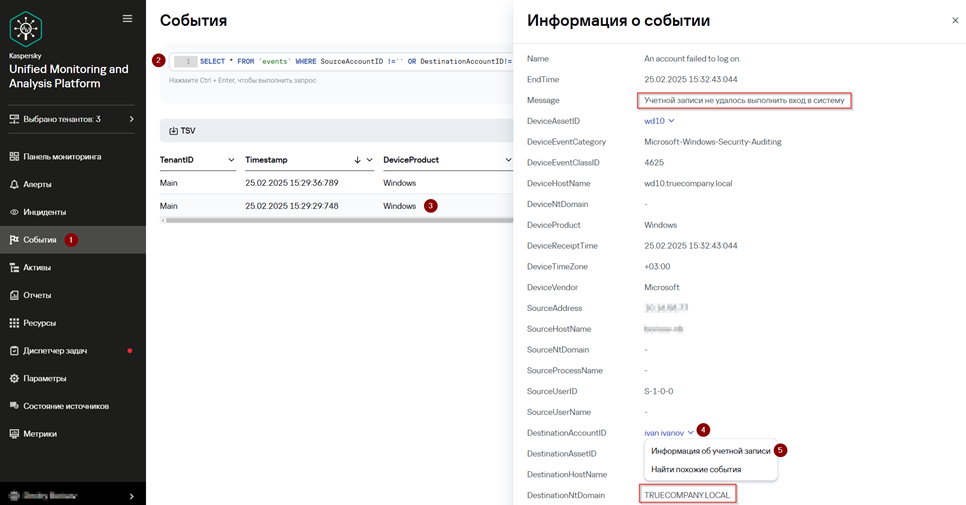The height and width of the screenshot is (505, 966).
Task: Select event row timestamped 15:29:36.789
Action: tap(336, 183)
